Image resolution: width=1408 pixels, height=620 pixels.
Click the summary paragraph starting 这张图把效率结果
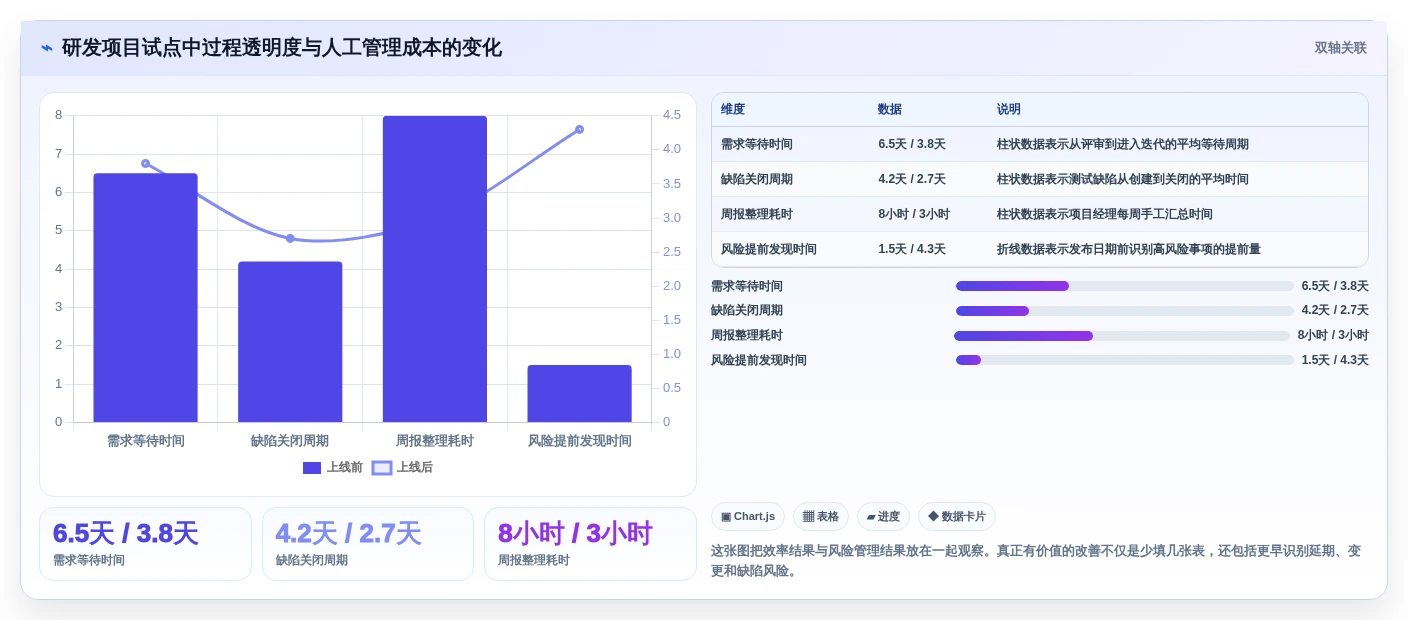1036,561
